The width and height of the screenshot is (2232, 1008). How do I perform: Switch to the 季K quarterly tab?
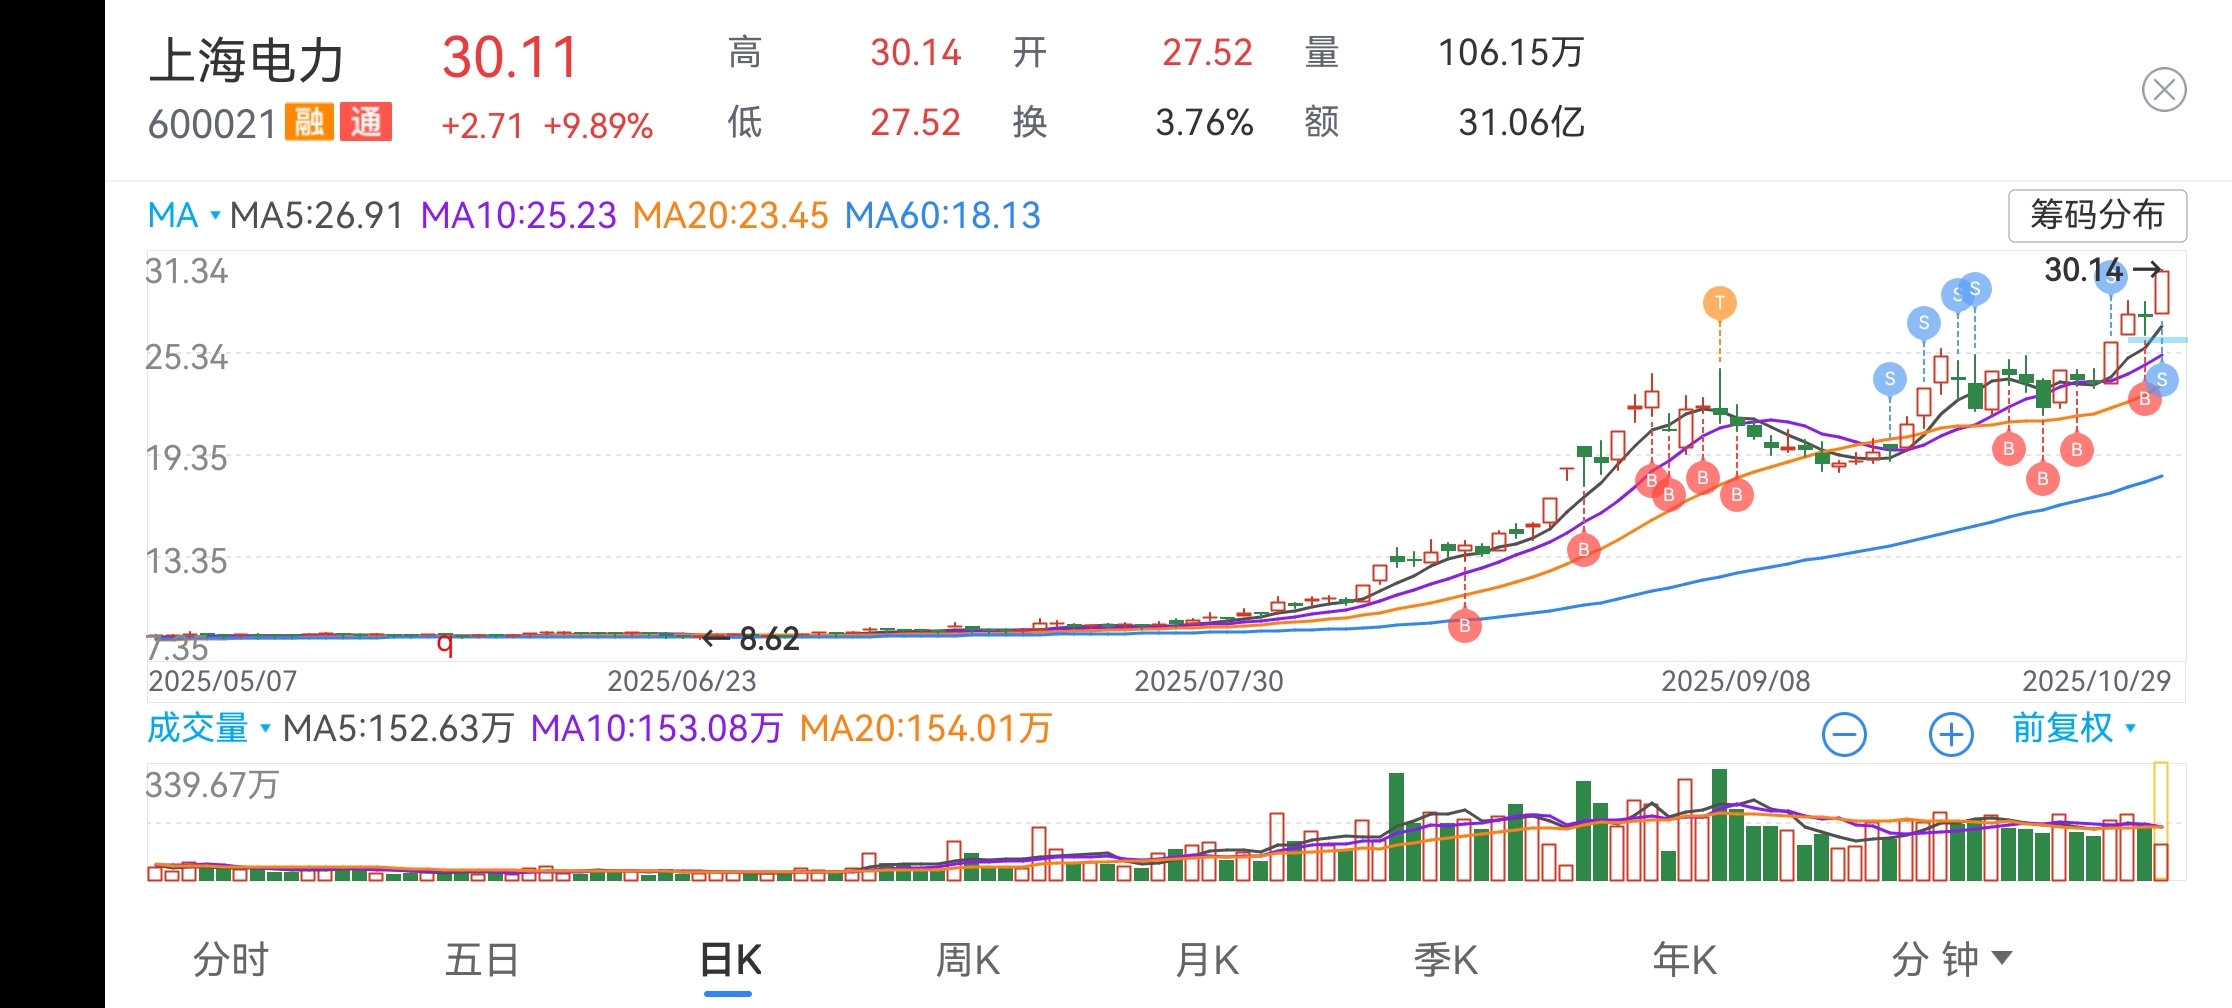coord(1445,960)
